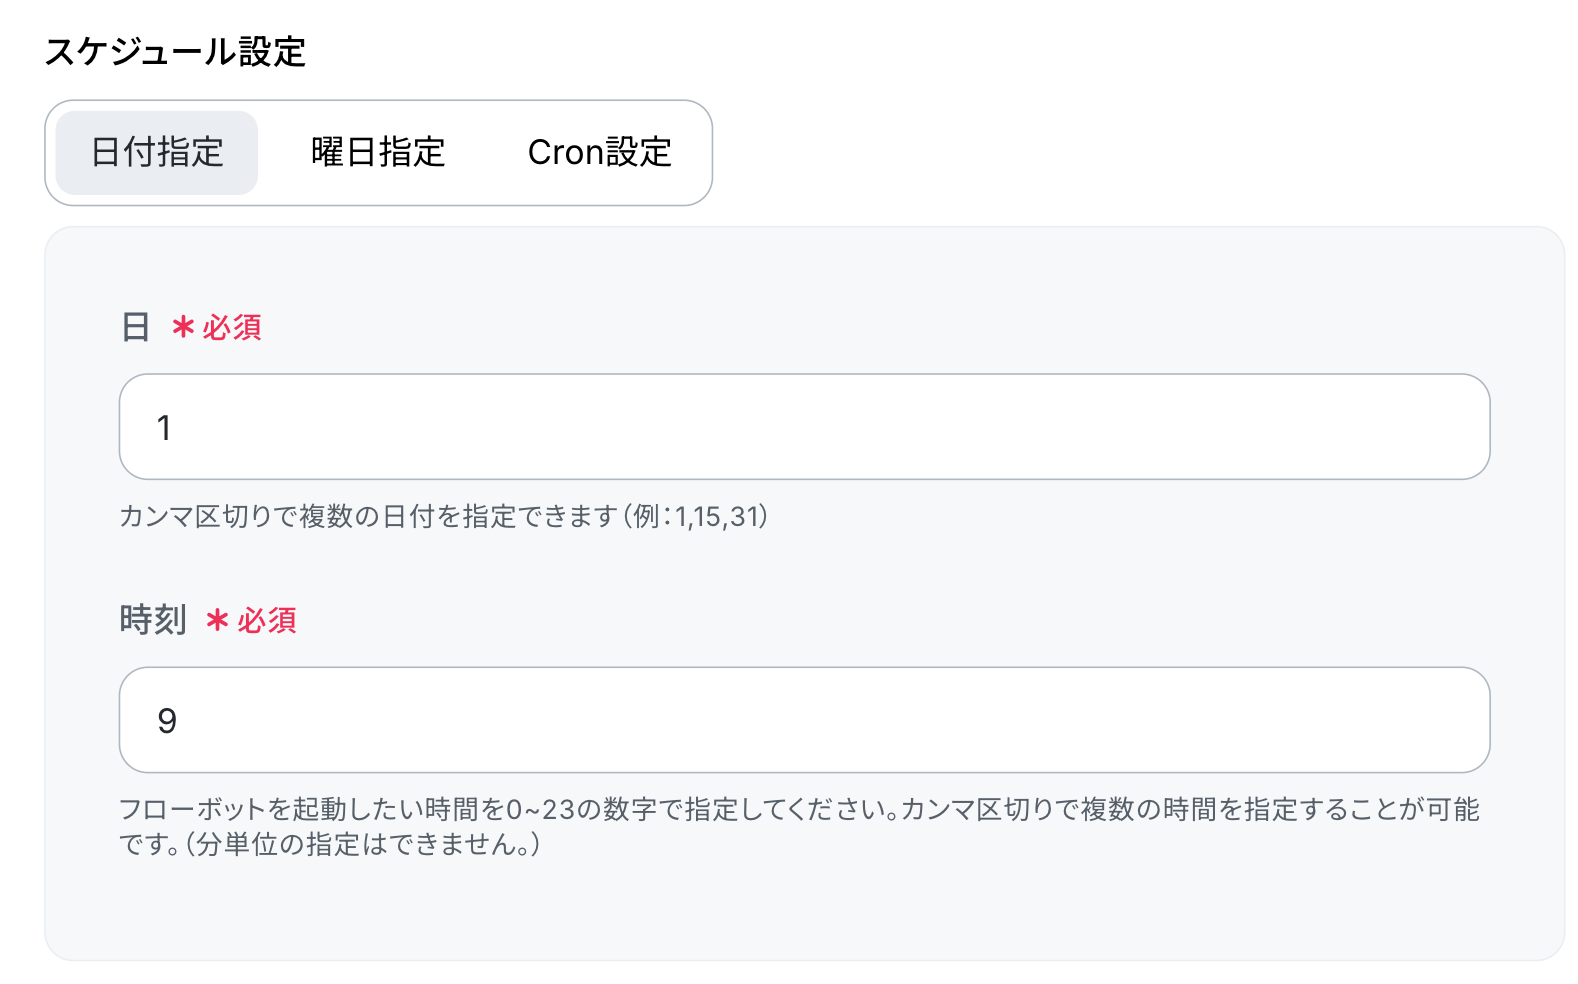Click the value 1 in the day field
Viewport: 1578px width, 984px height.
coord(164,428)
